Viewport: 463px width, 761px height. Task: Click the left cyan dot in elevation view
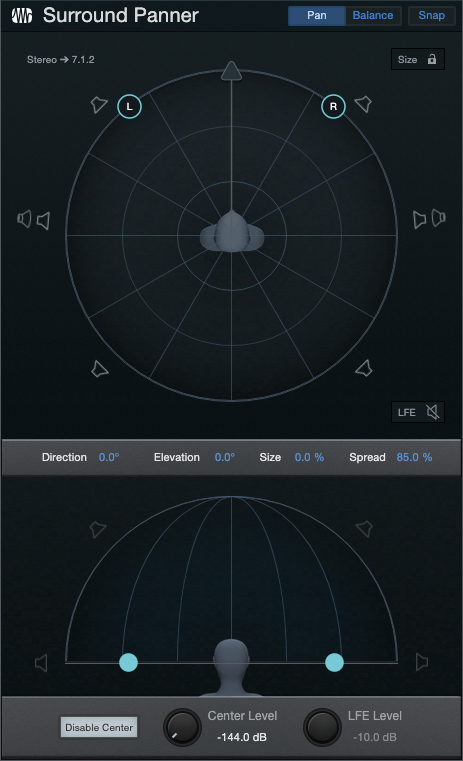pyautogui.click(x=129, y=662)
